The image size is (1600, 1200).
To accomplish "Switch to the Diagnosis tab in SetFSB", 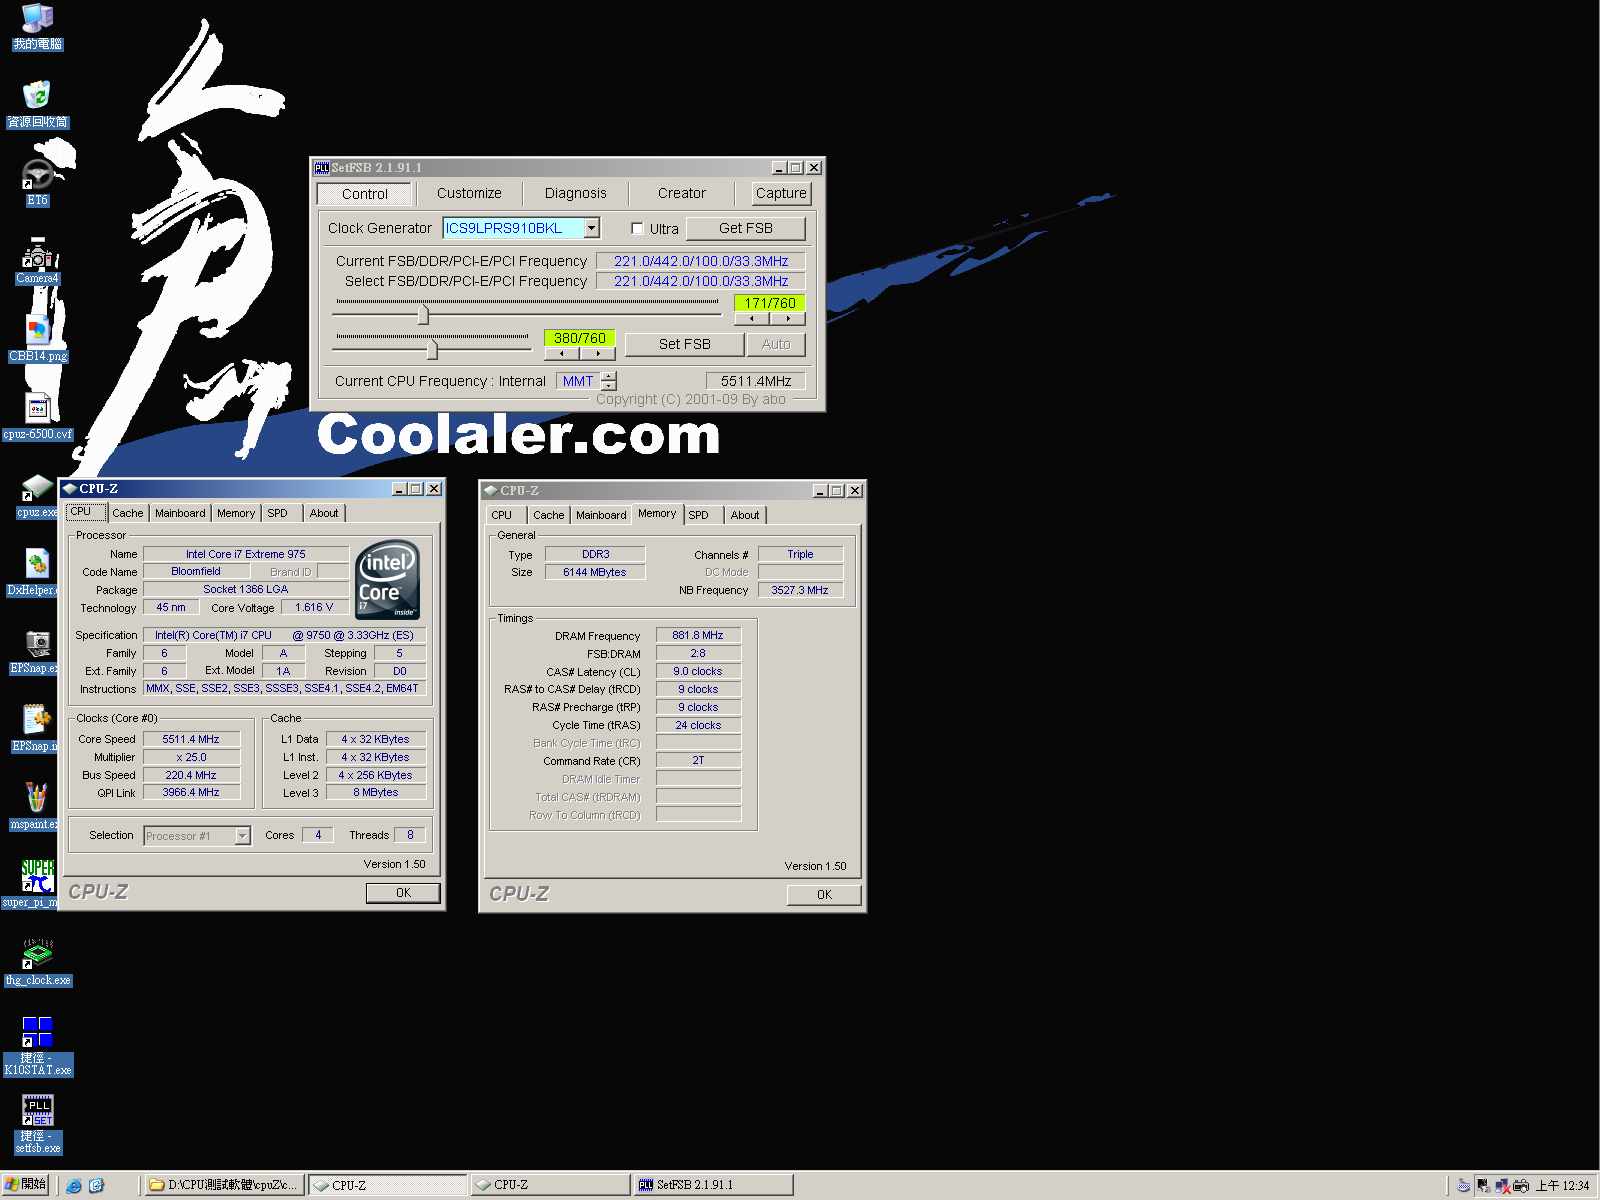I will [x=575, y=193].
